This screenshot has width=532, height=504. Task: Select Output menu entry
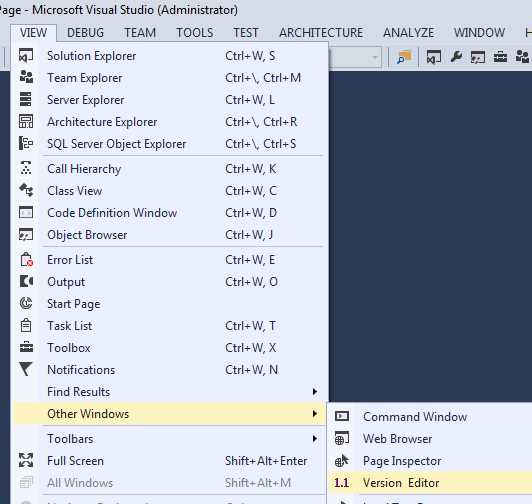[x=170, y=282]
